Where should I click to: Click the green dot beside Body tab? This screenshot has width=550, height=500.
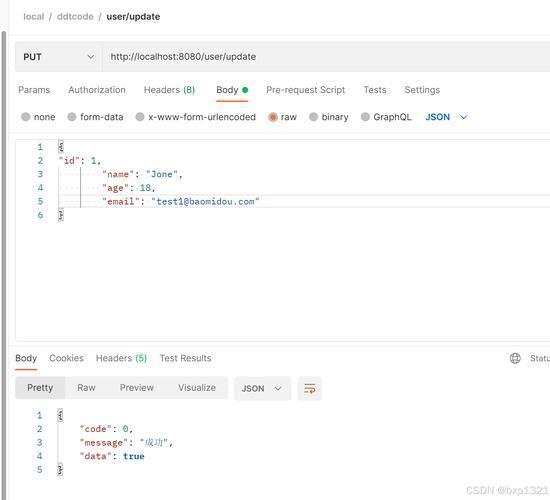pyautogui.click(x=245, y=90)
